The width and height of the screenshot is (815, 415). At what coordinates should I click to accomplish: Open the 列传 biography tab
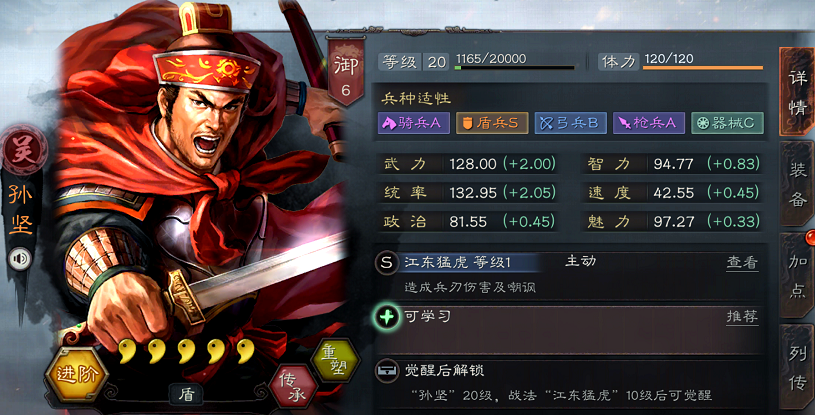tap(797, 368)
